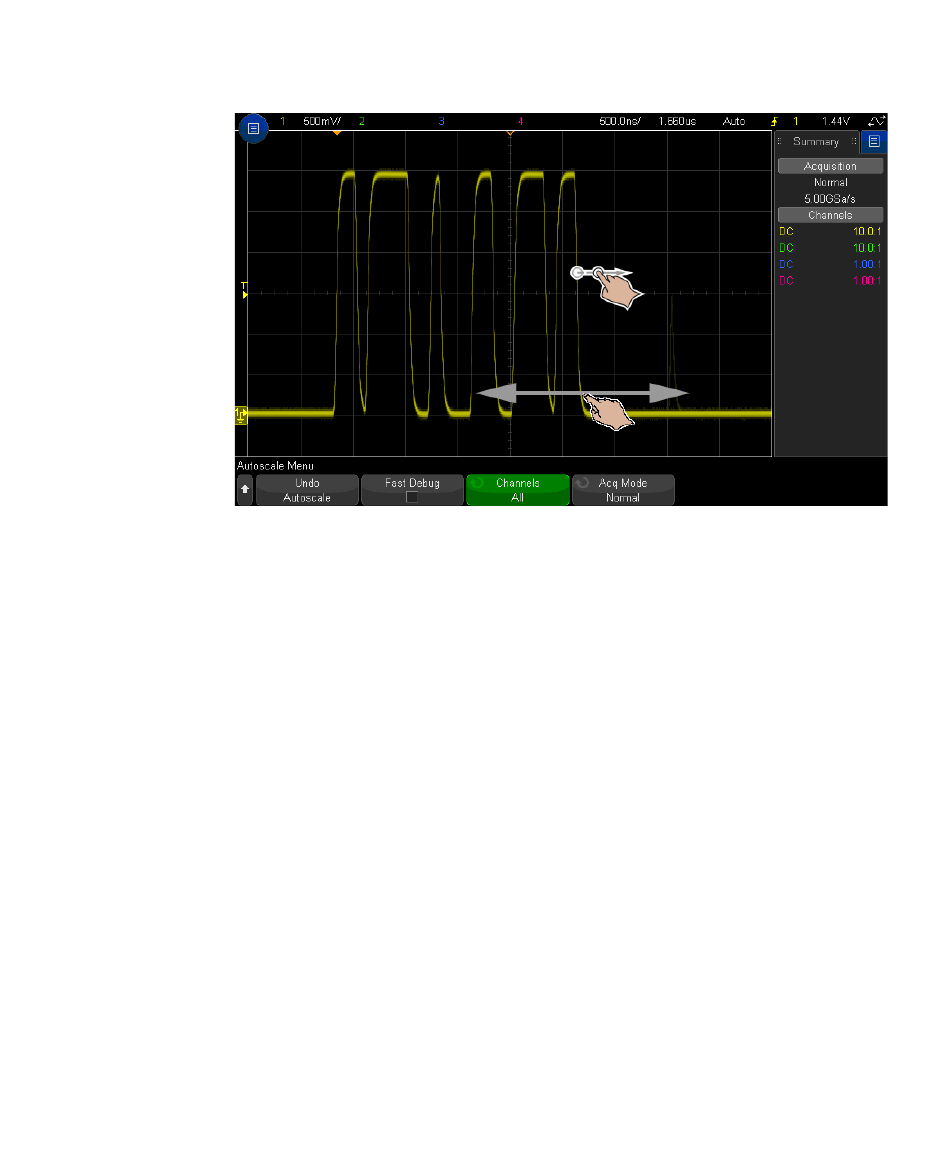Click yellow 10.0:1 probe ratio
The width and height of the screenshot is (950, 1165).
867,232
